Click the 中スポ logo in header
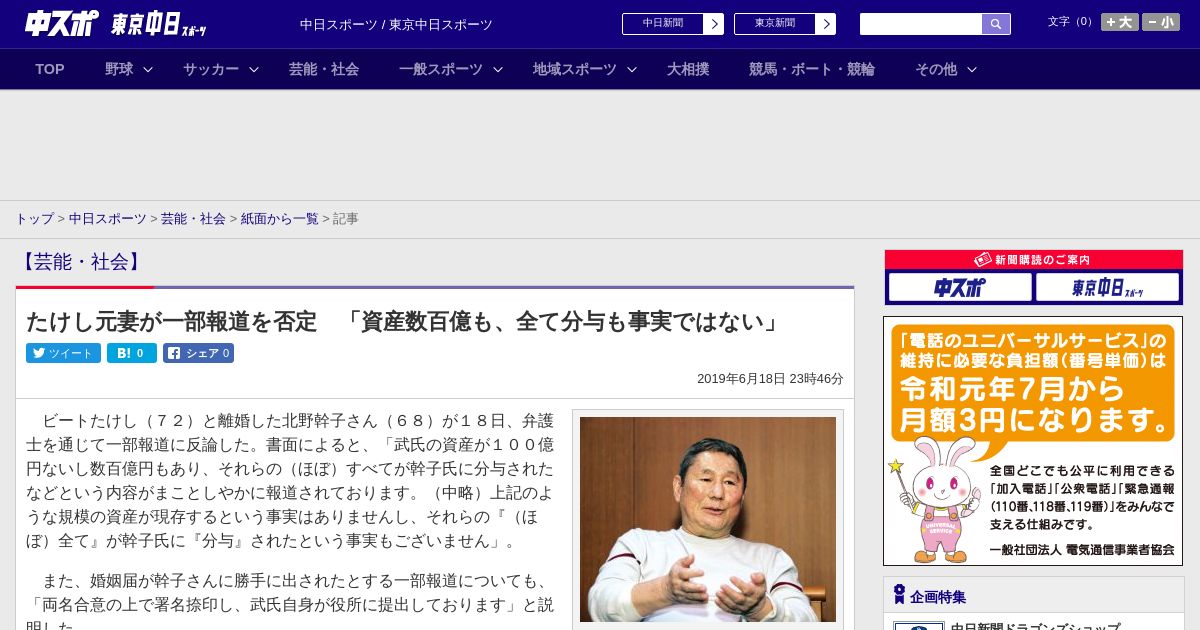The image size is (1200, 630). [62, 23]
